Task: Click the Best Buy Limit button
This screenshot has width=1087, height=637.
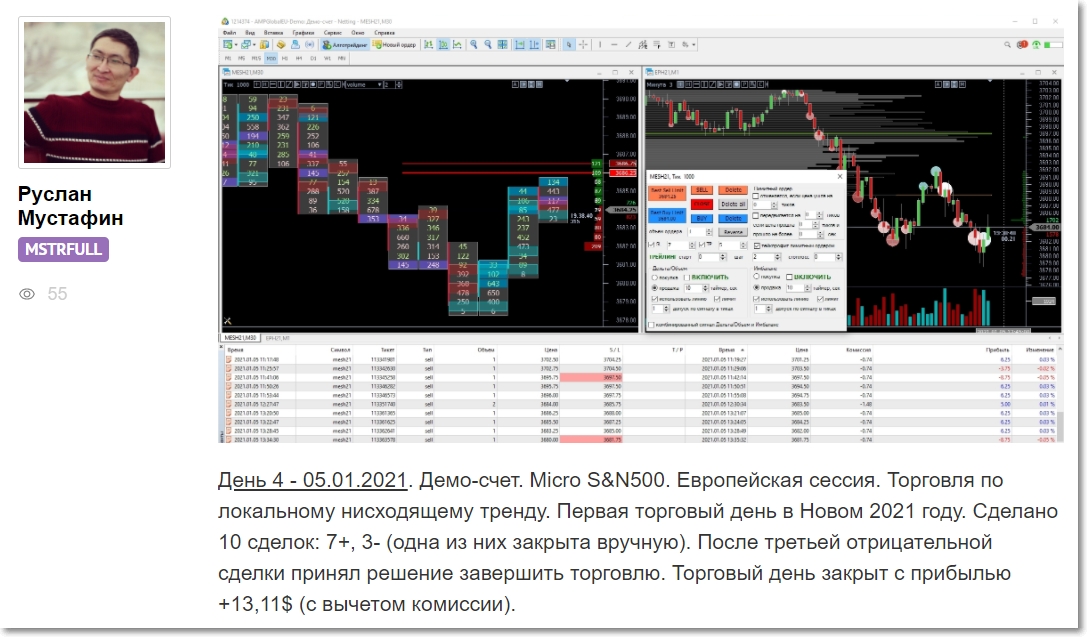Action: (x=668, y=216)
